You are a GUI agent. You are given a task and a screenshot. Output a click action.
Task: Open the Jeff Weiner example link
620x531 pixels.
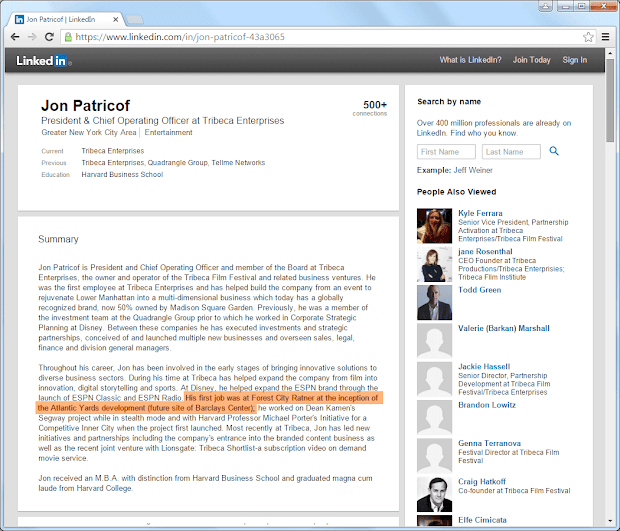pos(473,170)
